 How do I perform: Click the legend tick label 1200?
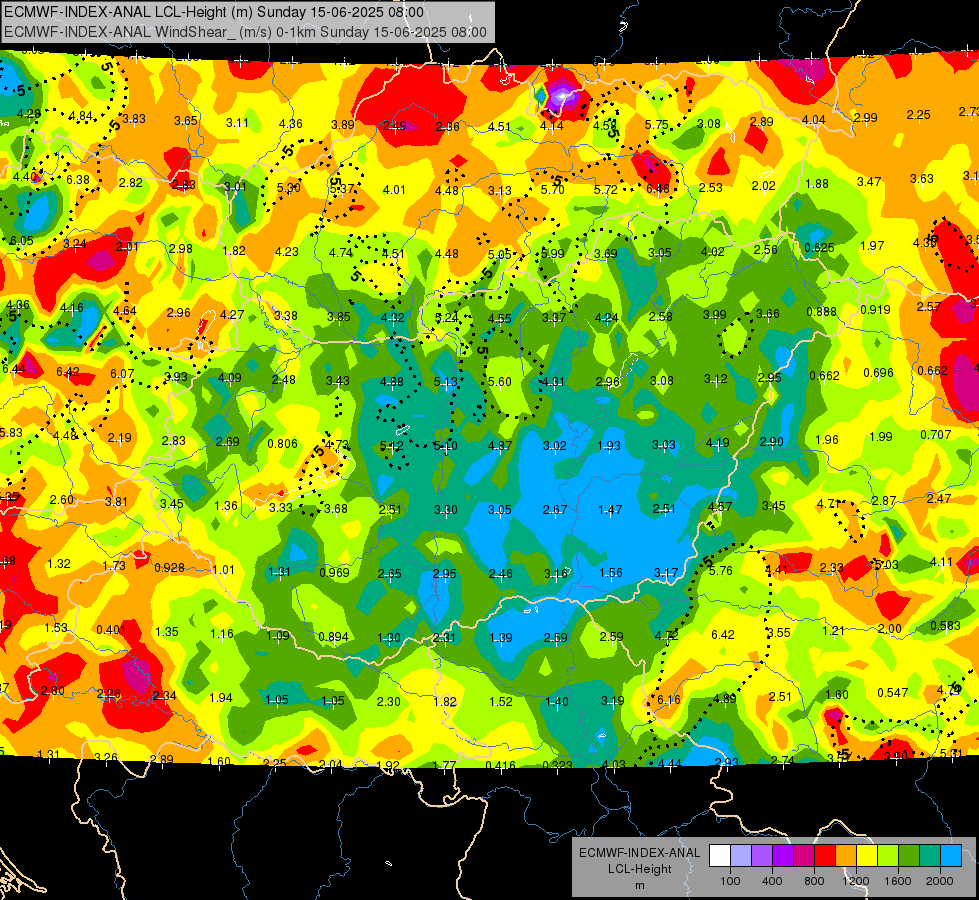[x=856, y=881]
